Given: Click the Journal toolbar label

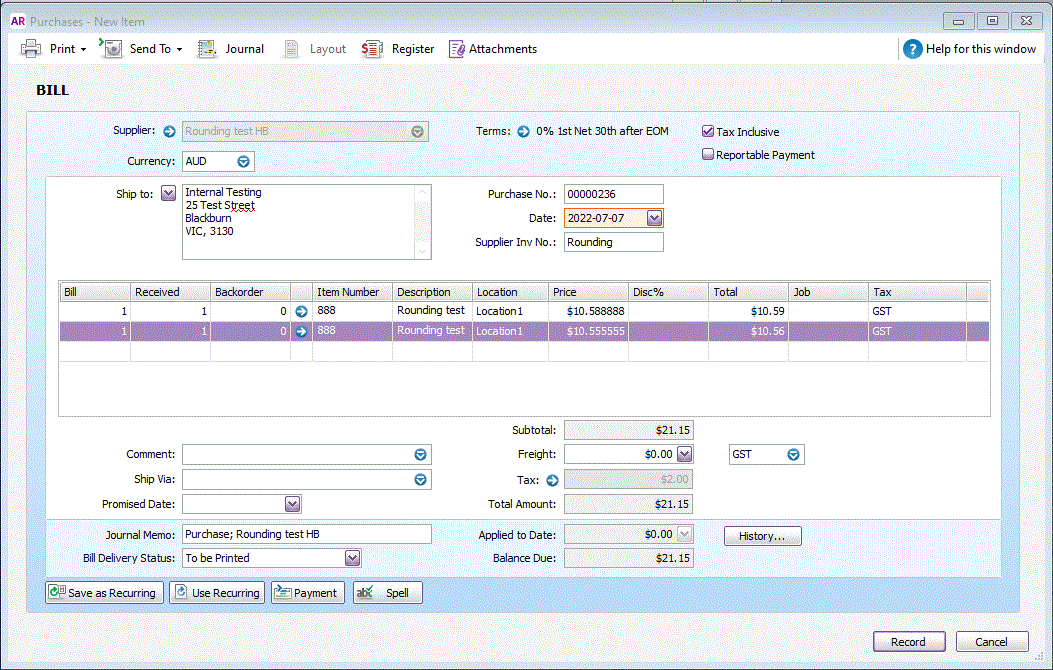Looking at the screenshot, I should pyautogui.click(x=244, y=49).
